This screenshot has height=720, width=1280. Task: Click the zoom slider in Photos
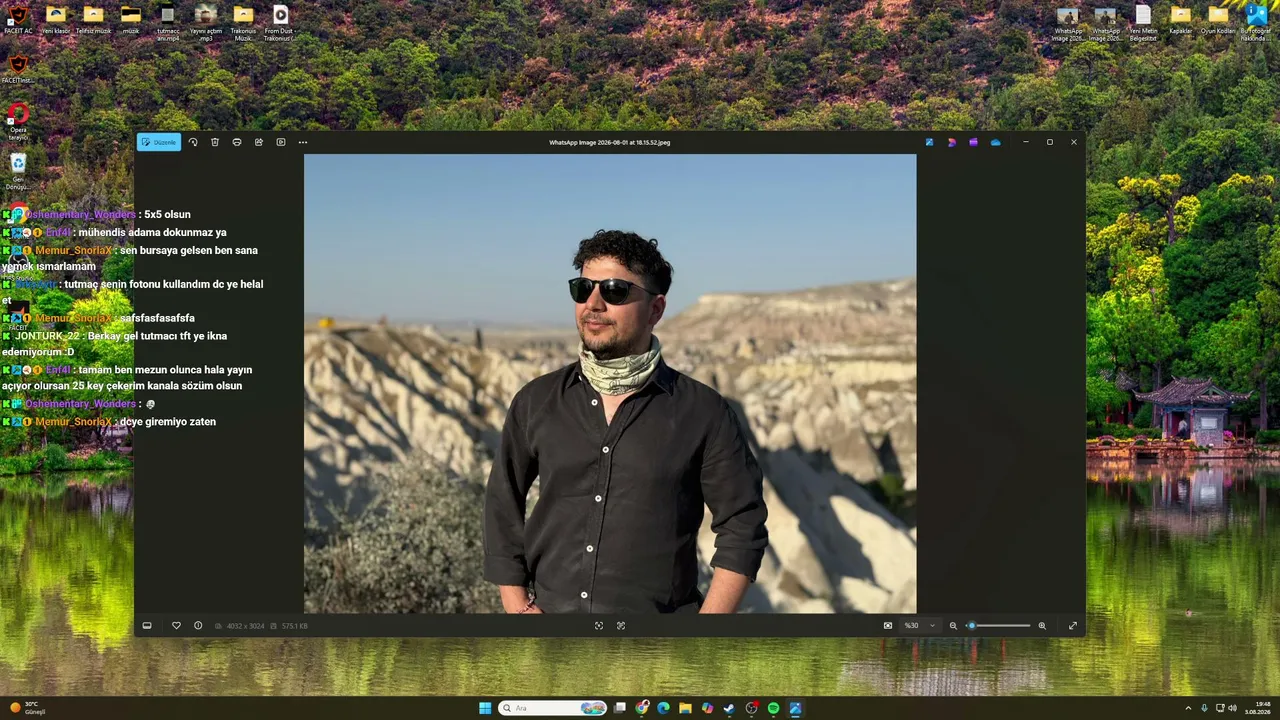pyautogui.click(x=998, y=626)
